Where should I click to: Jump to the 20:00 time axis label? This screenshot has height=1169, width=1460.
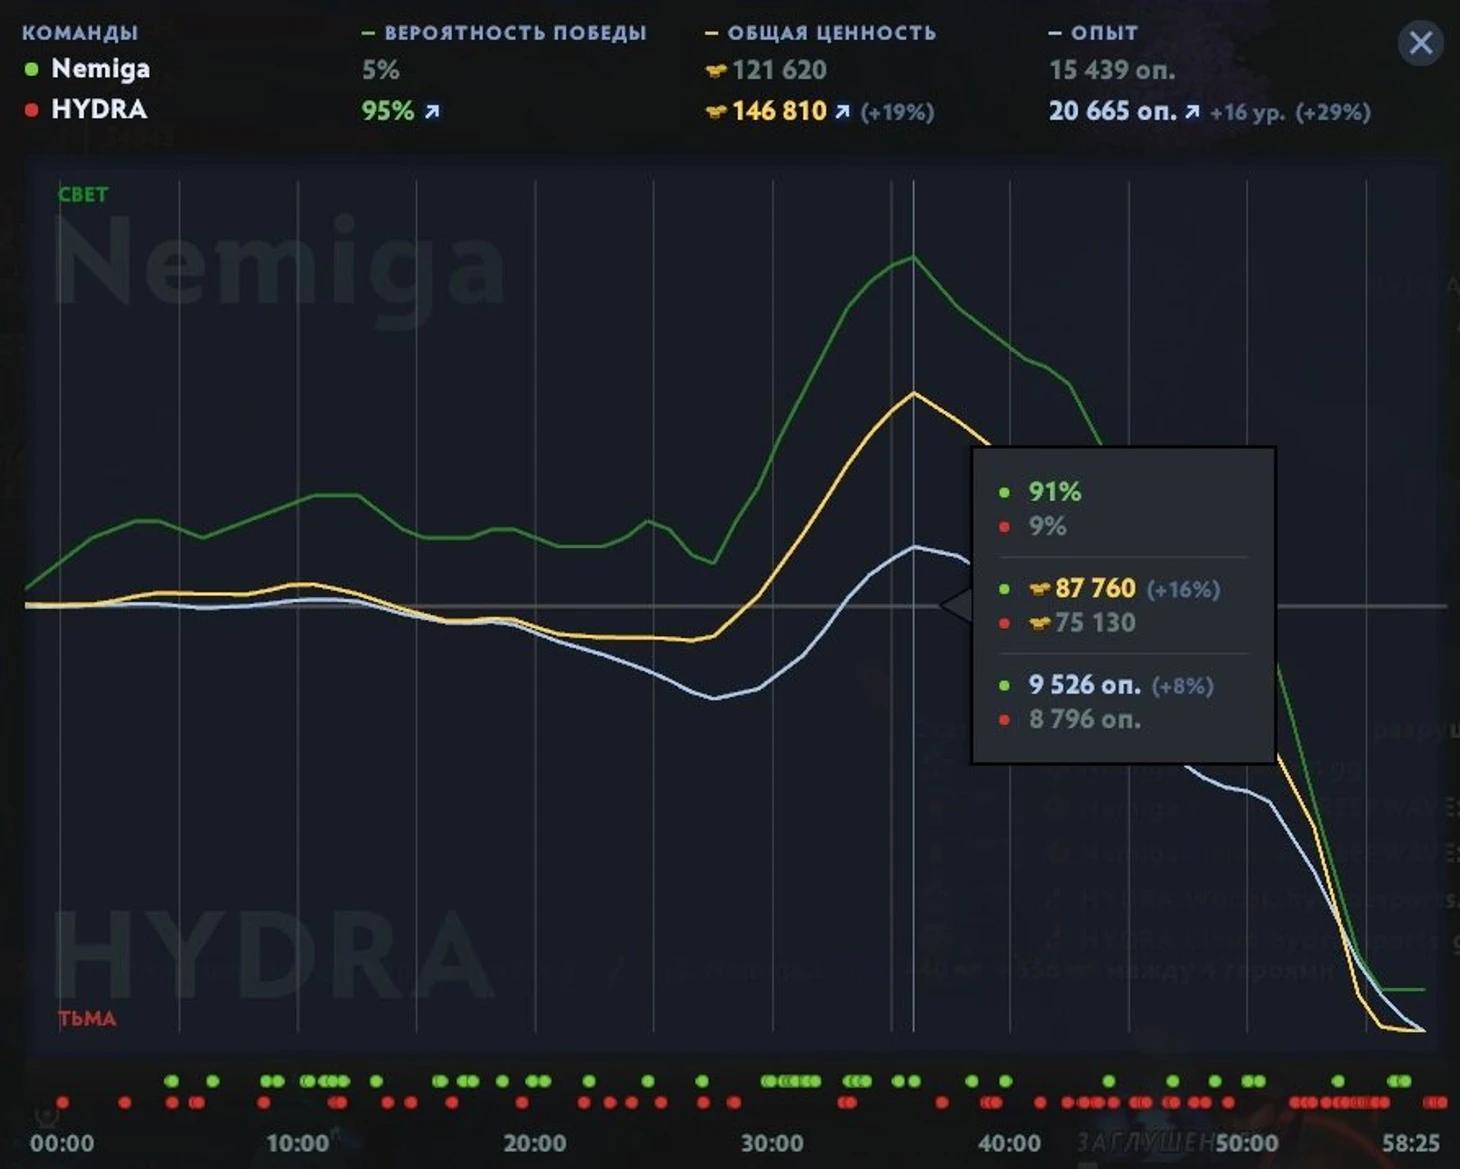(x=535, y=1143)
